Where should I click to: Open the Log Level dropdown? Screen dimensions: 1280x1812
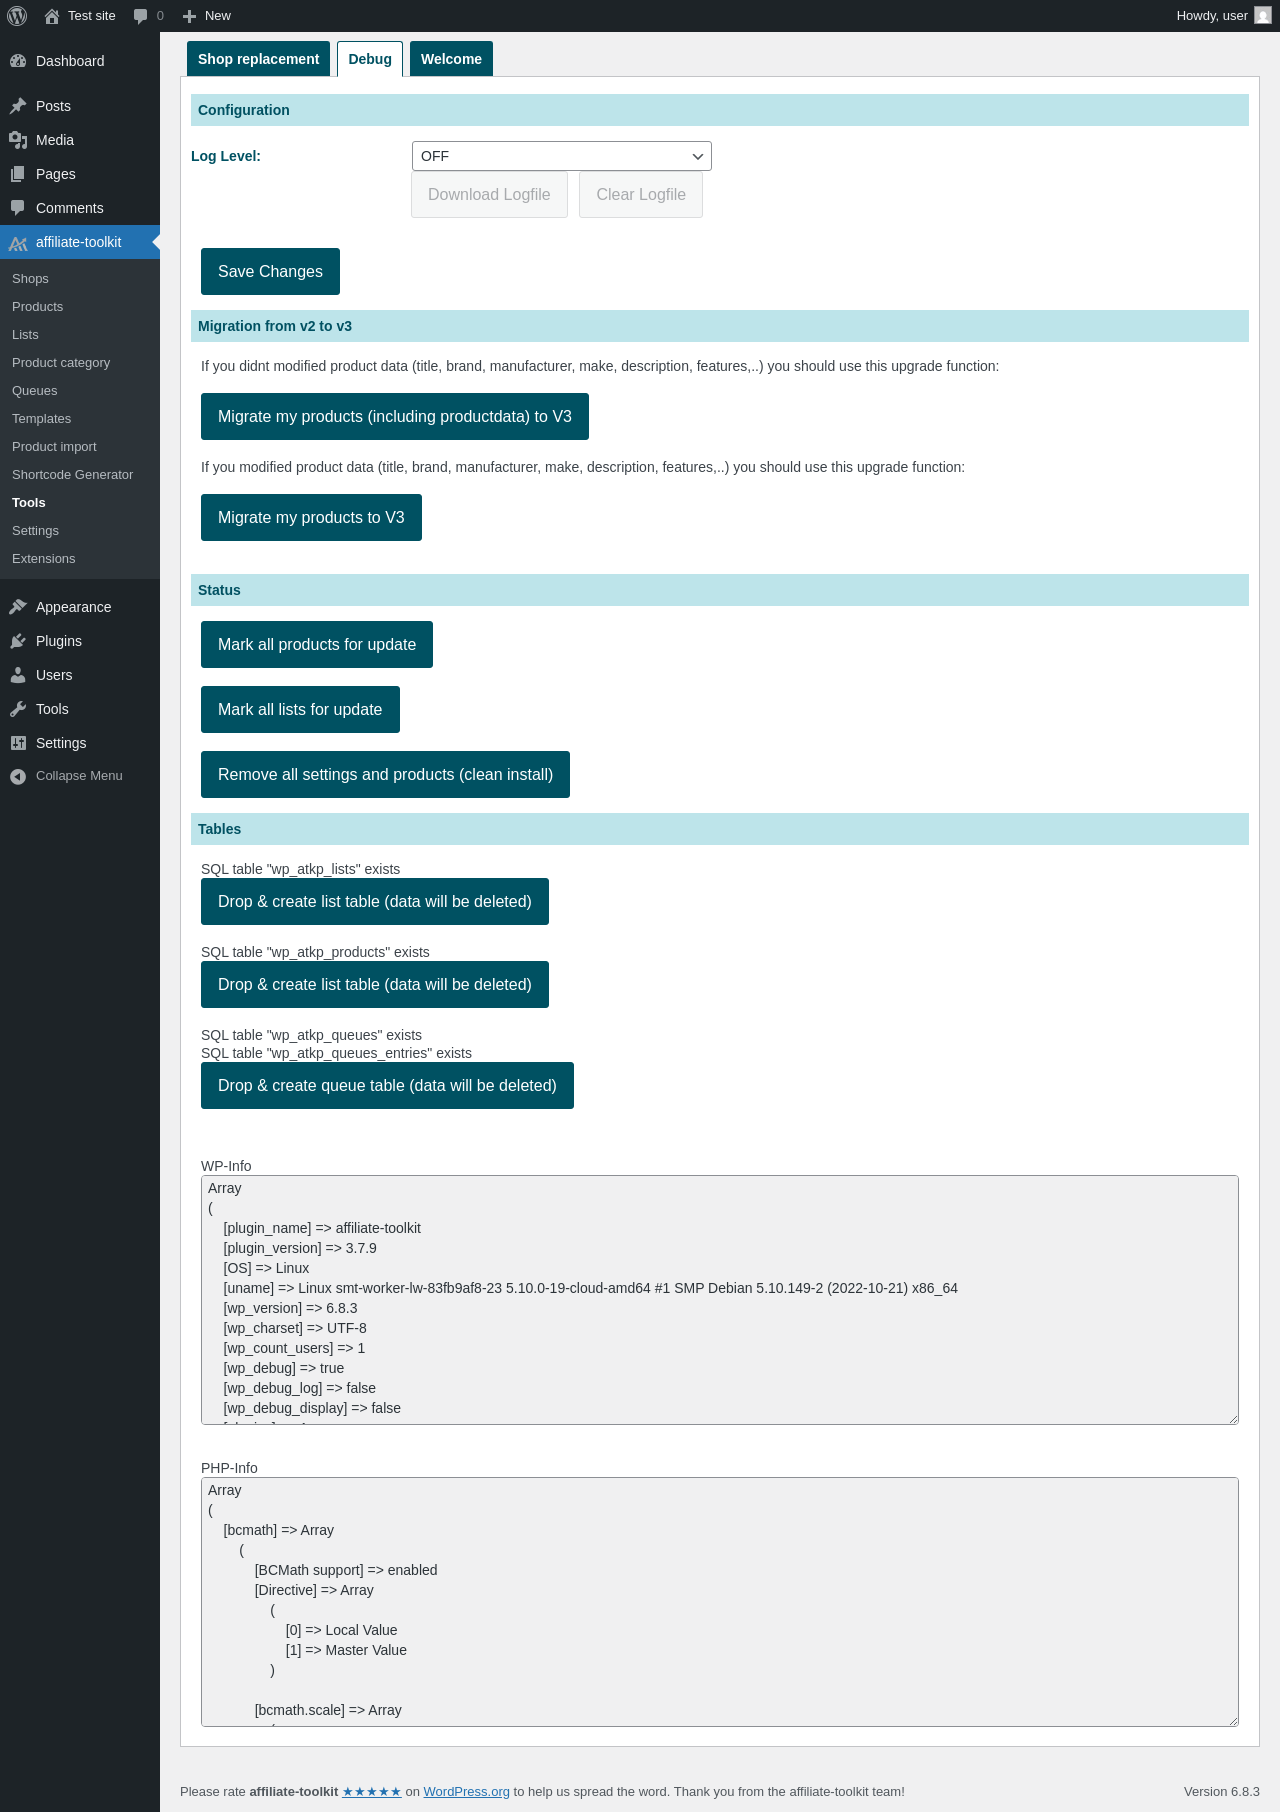(x=562, y=156)
